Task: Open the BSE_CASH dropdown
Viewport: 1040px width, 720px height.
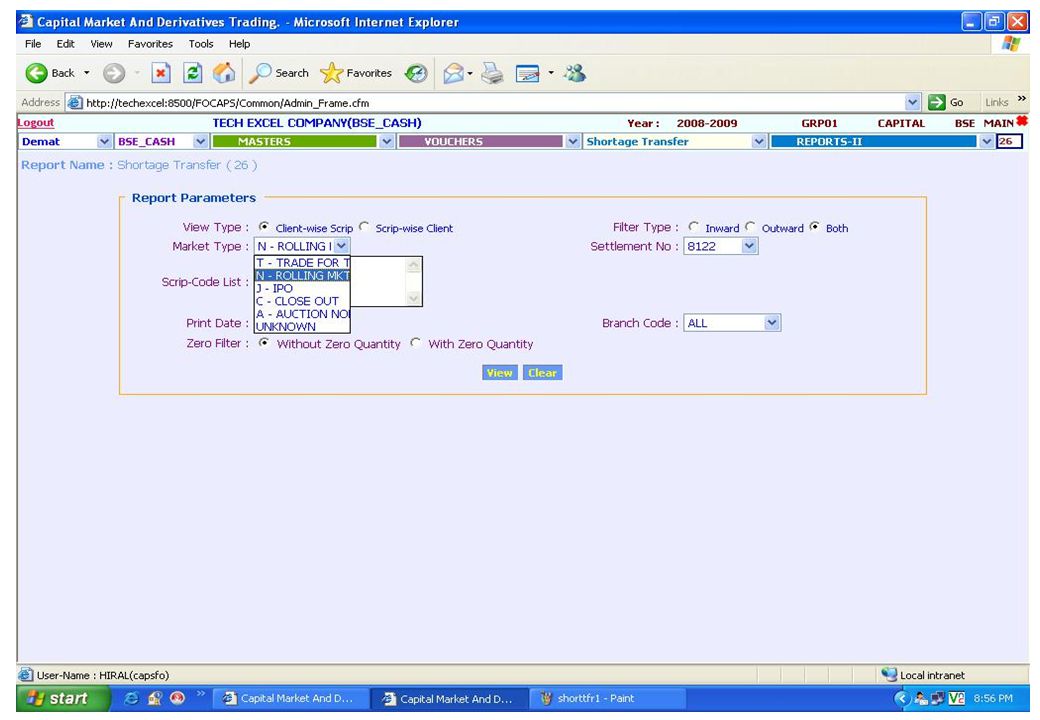Action: point(161,141)
